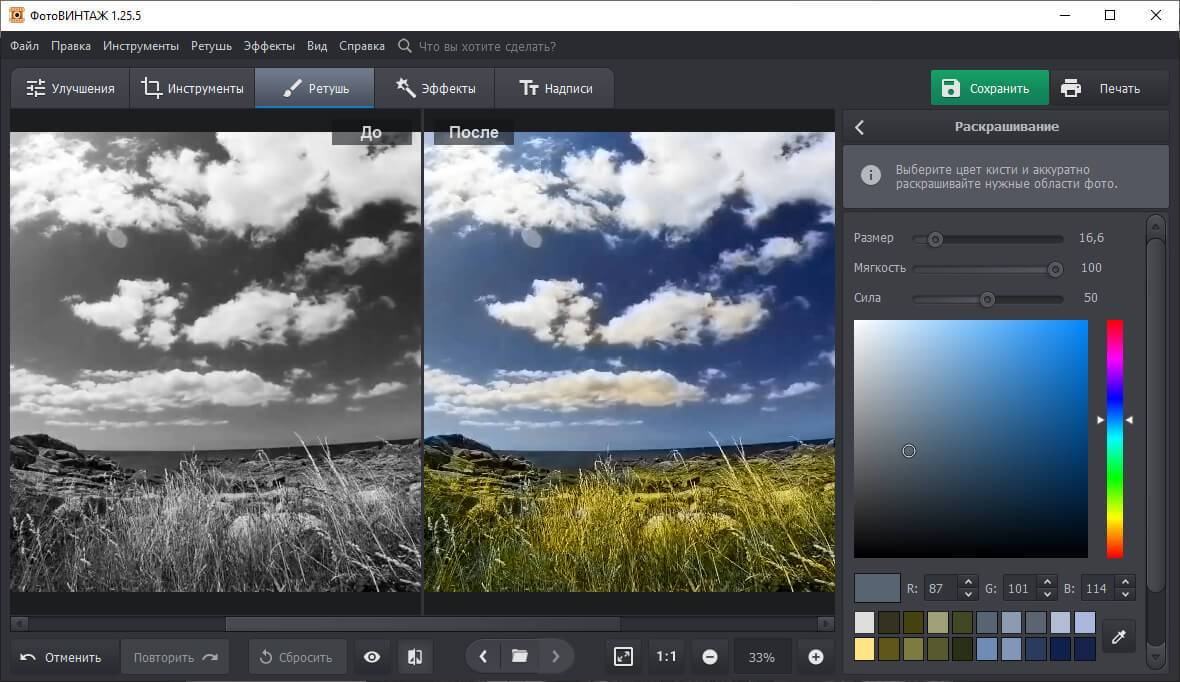The height and width of the screenshot is (682, 1180).
Task: Toggle the eye preview original icon
Action: (x=372, y=657)
